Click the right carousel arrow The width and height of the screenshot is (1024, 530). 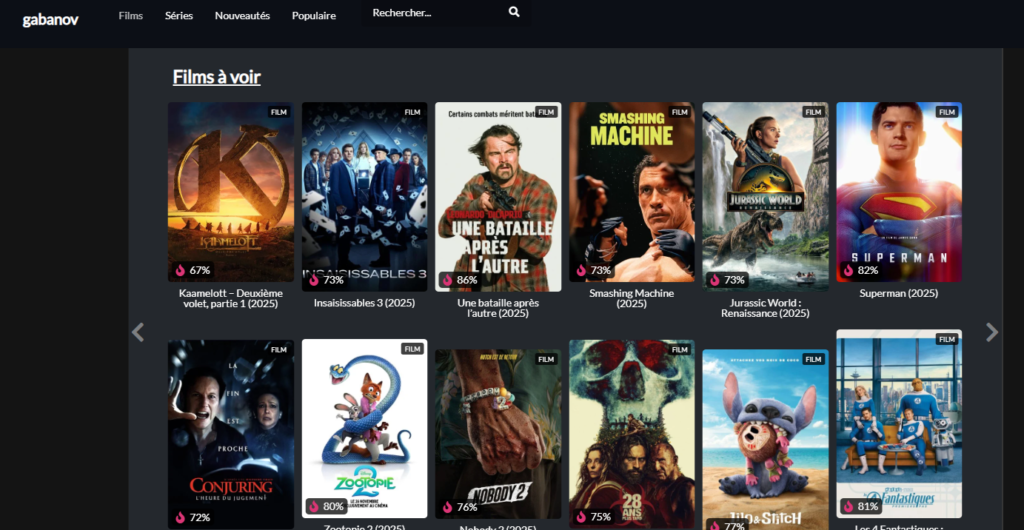[991, 333]
